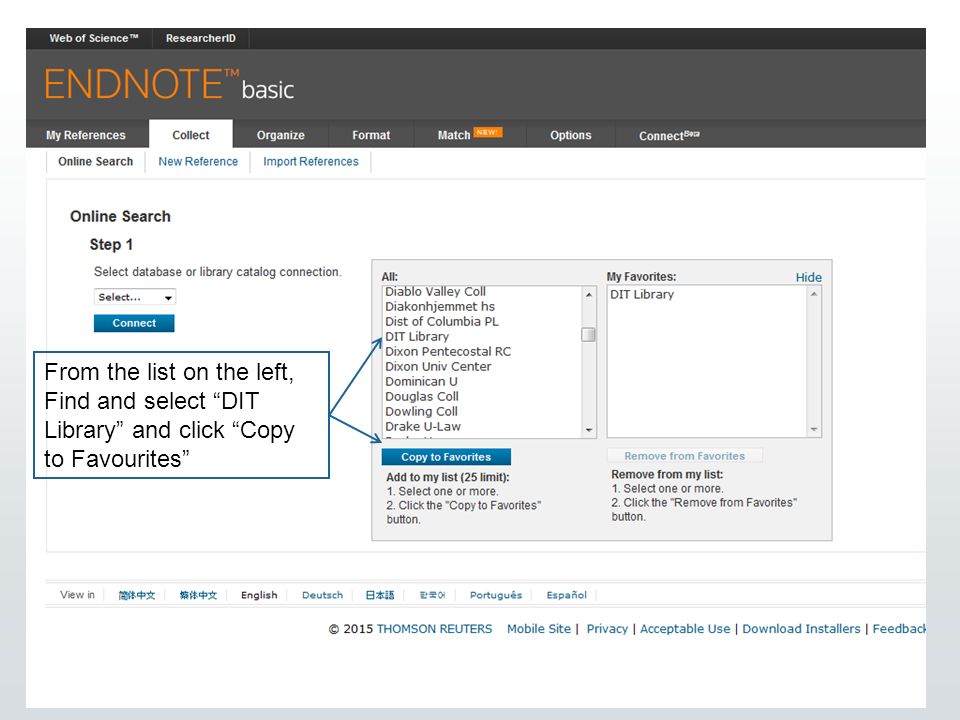Switch view language to English
This screenshot has width=960, height=720.
(259, 595)
